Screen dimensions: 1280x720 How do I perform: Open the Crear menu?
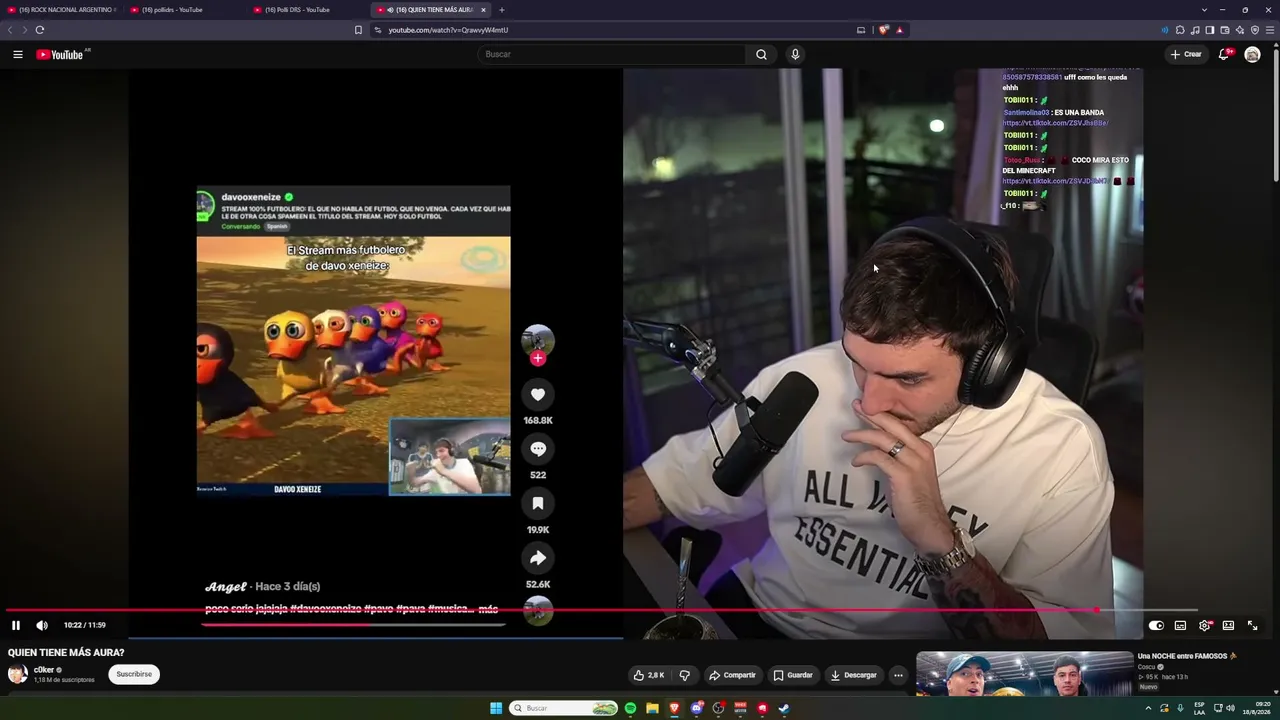1186,54
